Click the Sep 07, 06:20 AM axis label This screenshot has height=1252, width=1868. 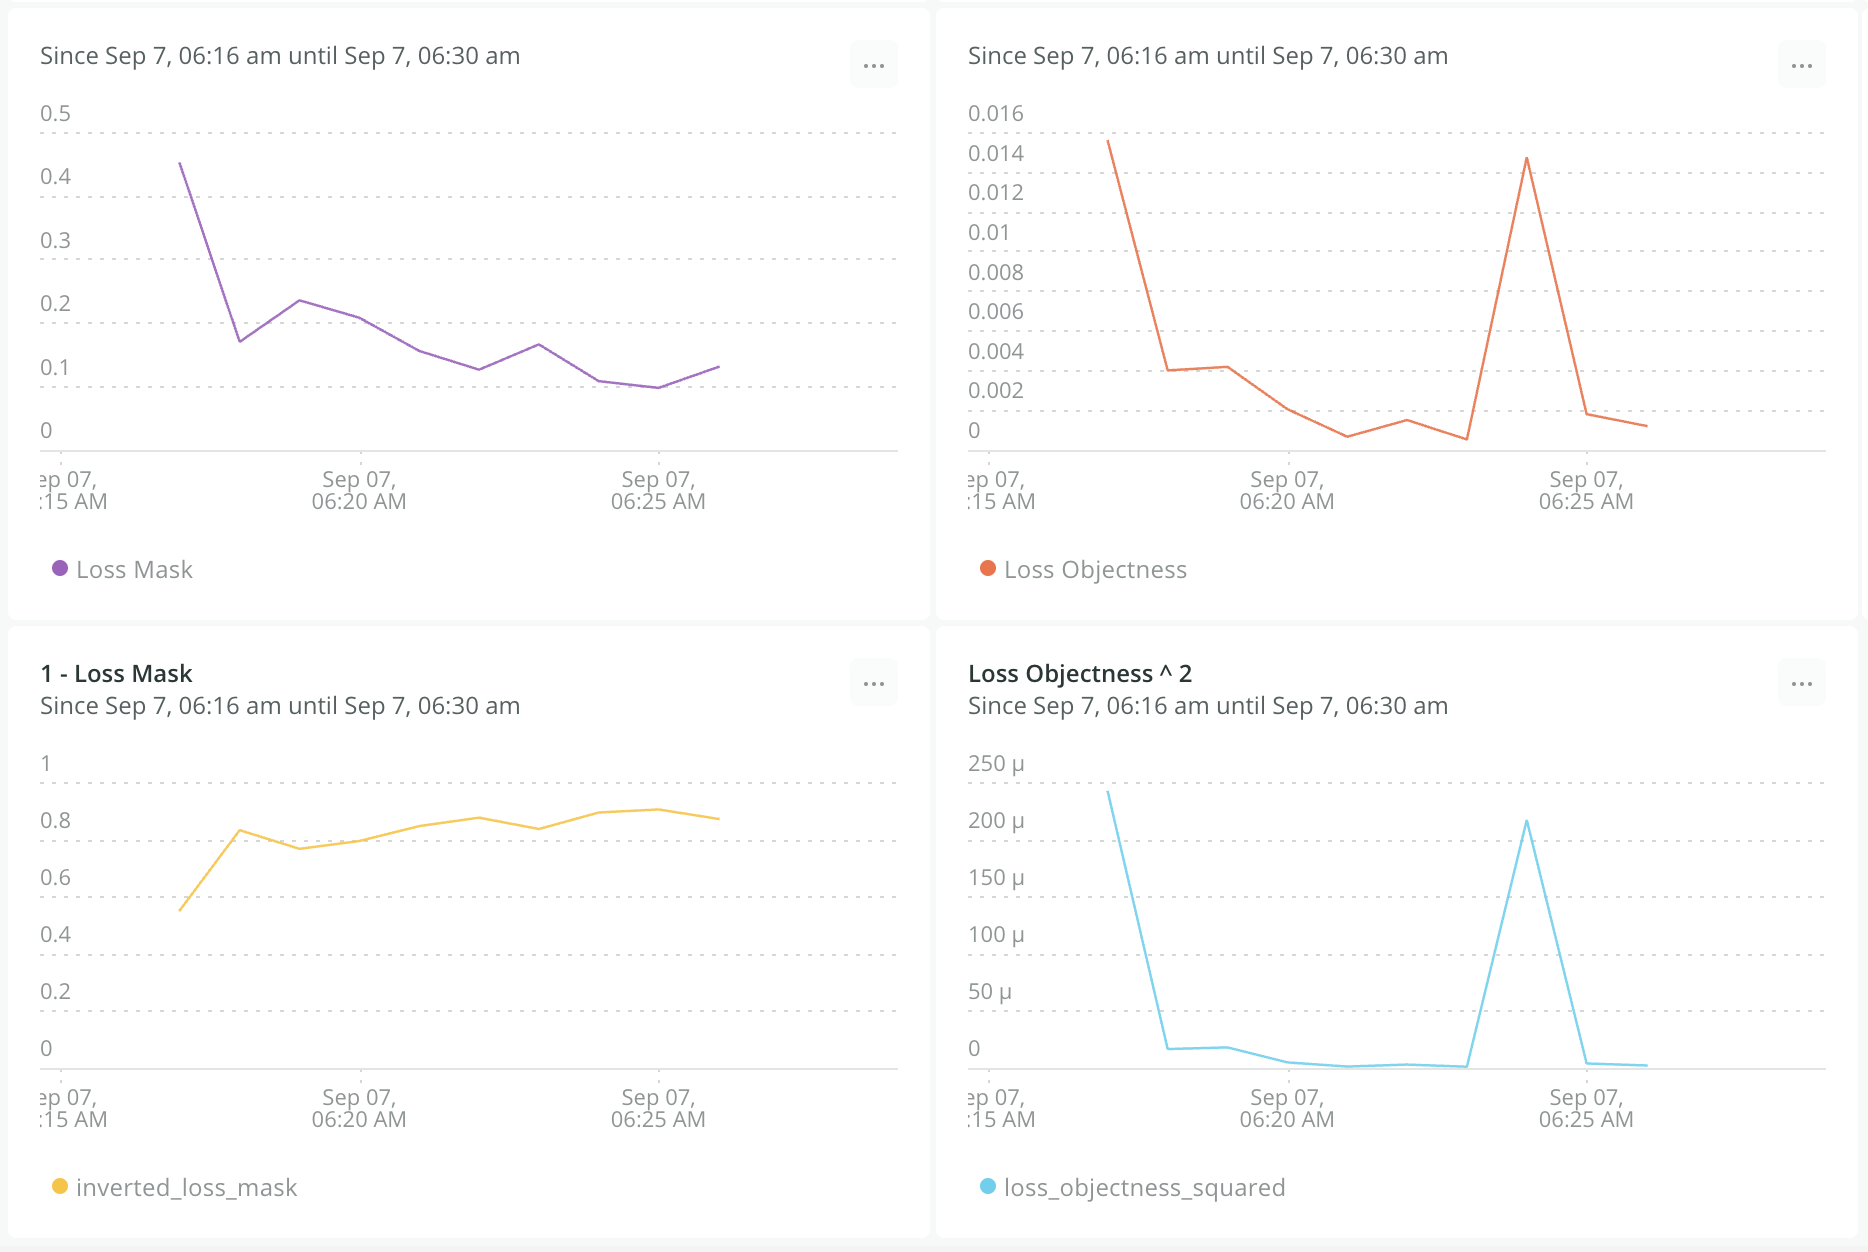(358, 490)
